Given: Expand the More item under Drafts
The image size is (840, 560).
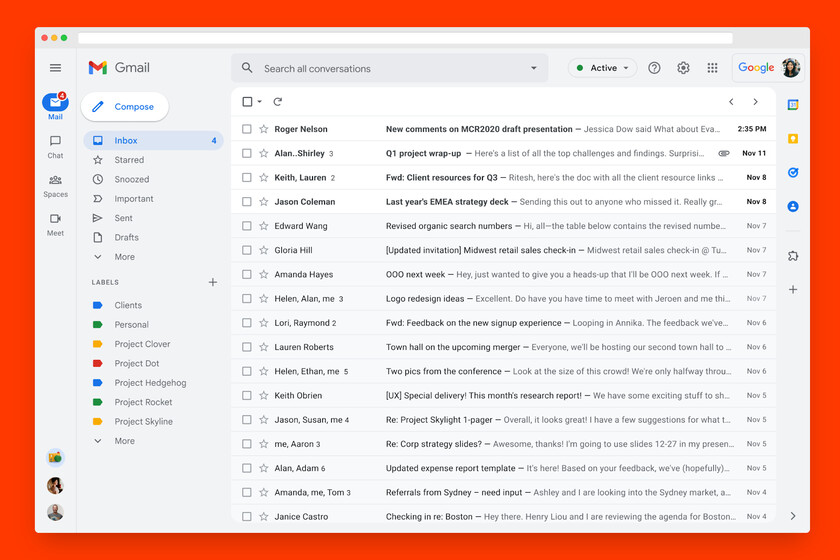Looking at the screenshot, I should [124, 257].
